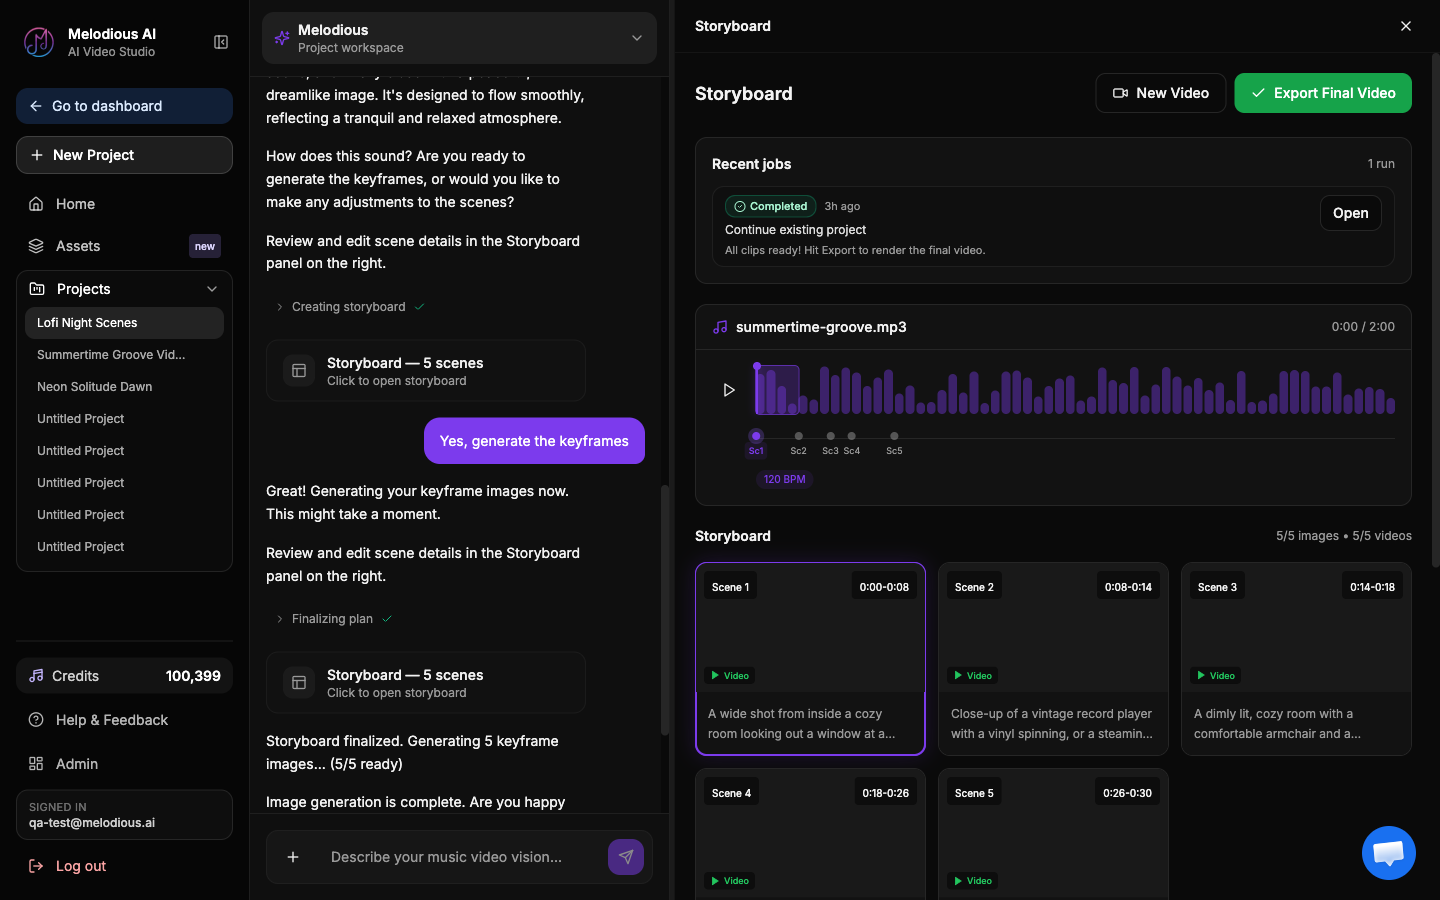The height and width of the screenshot is (900, 1440).
Task: Expand the Finalizing plan step
Action: pyautogui.click(x=333, y=619)
